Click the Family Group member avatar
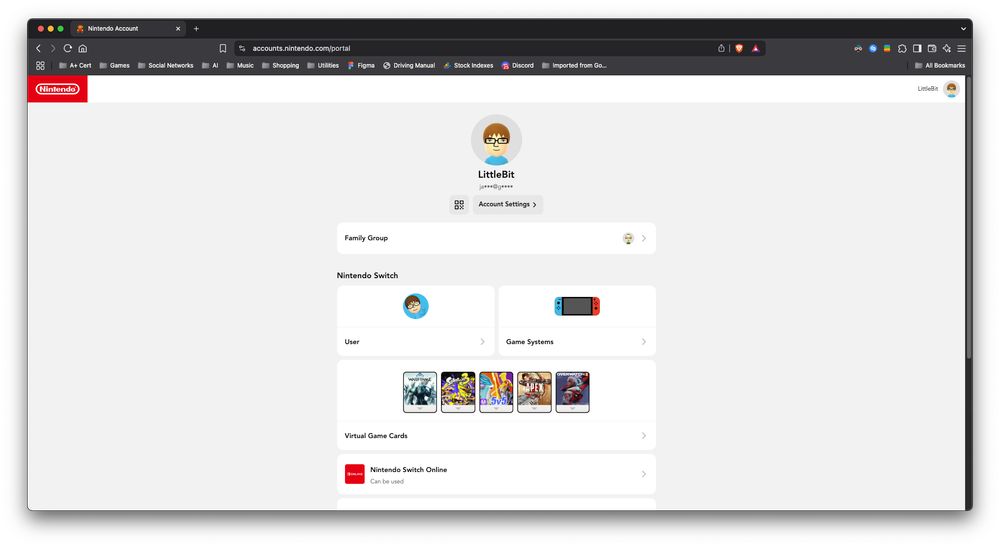 pyautogui.click(x=628, y=238)
